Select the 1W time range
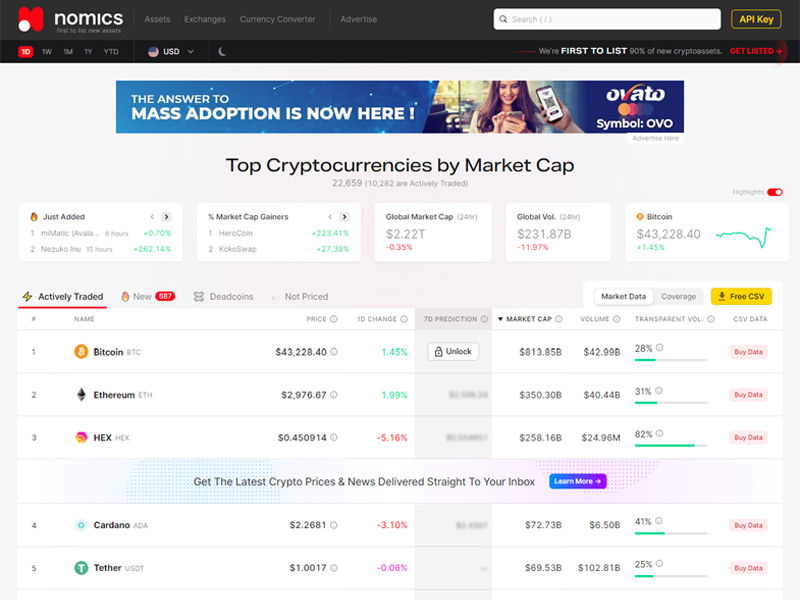This screenshot has height=600, width=800. [x=47, y=52]
